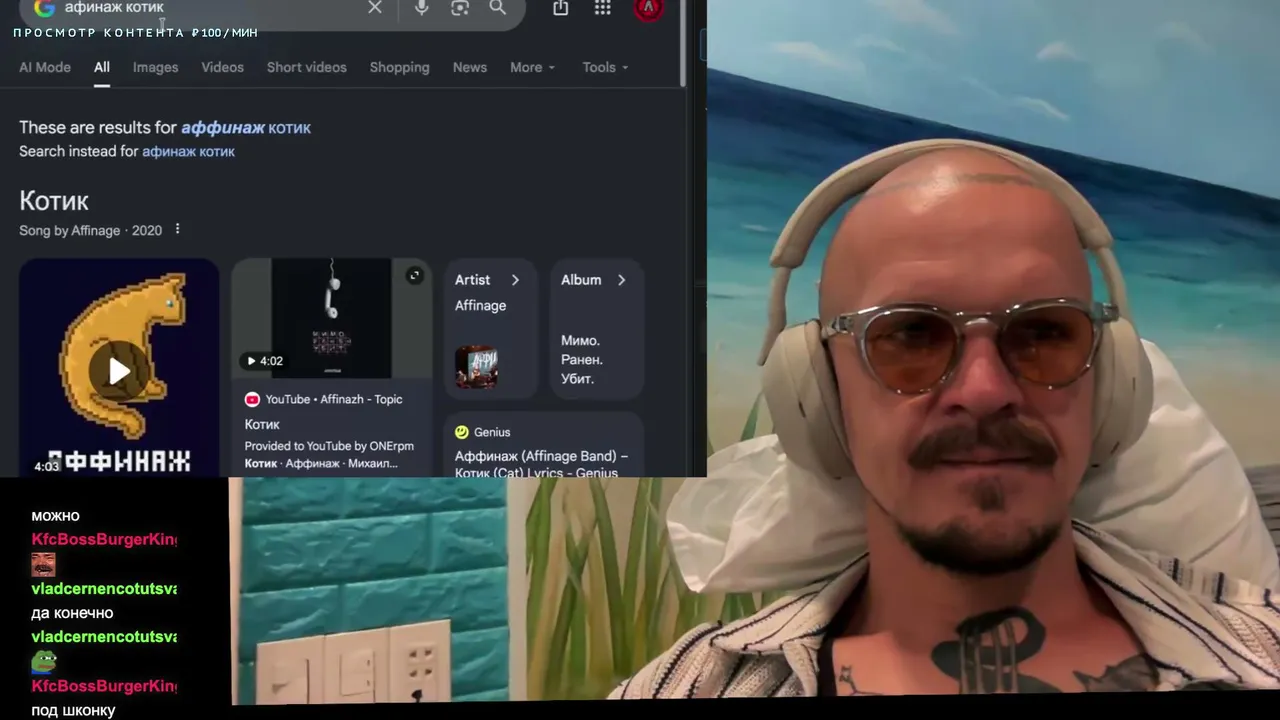Open the YouTube • Affinazh - Topic source
The height and width of the screenshot is (720, 1280).
click(334, 399)
